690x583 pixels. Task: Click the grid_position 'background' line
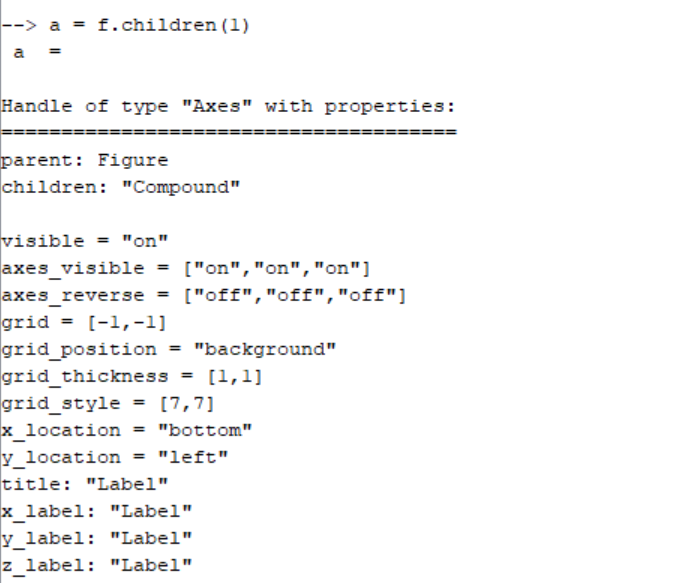(169, 350)
